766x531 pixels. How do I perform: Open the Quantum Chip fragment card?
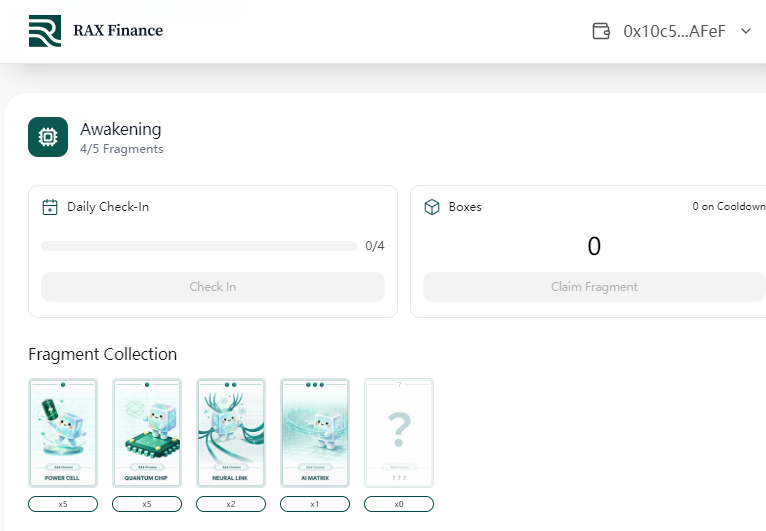(147, 433)
